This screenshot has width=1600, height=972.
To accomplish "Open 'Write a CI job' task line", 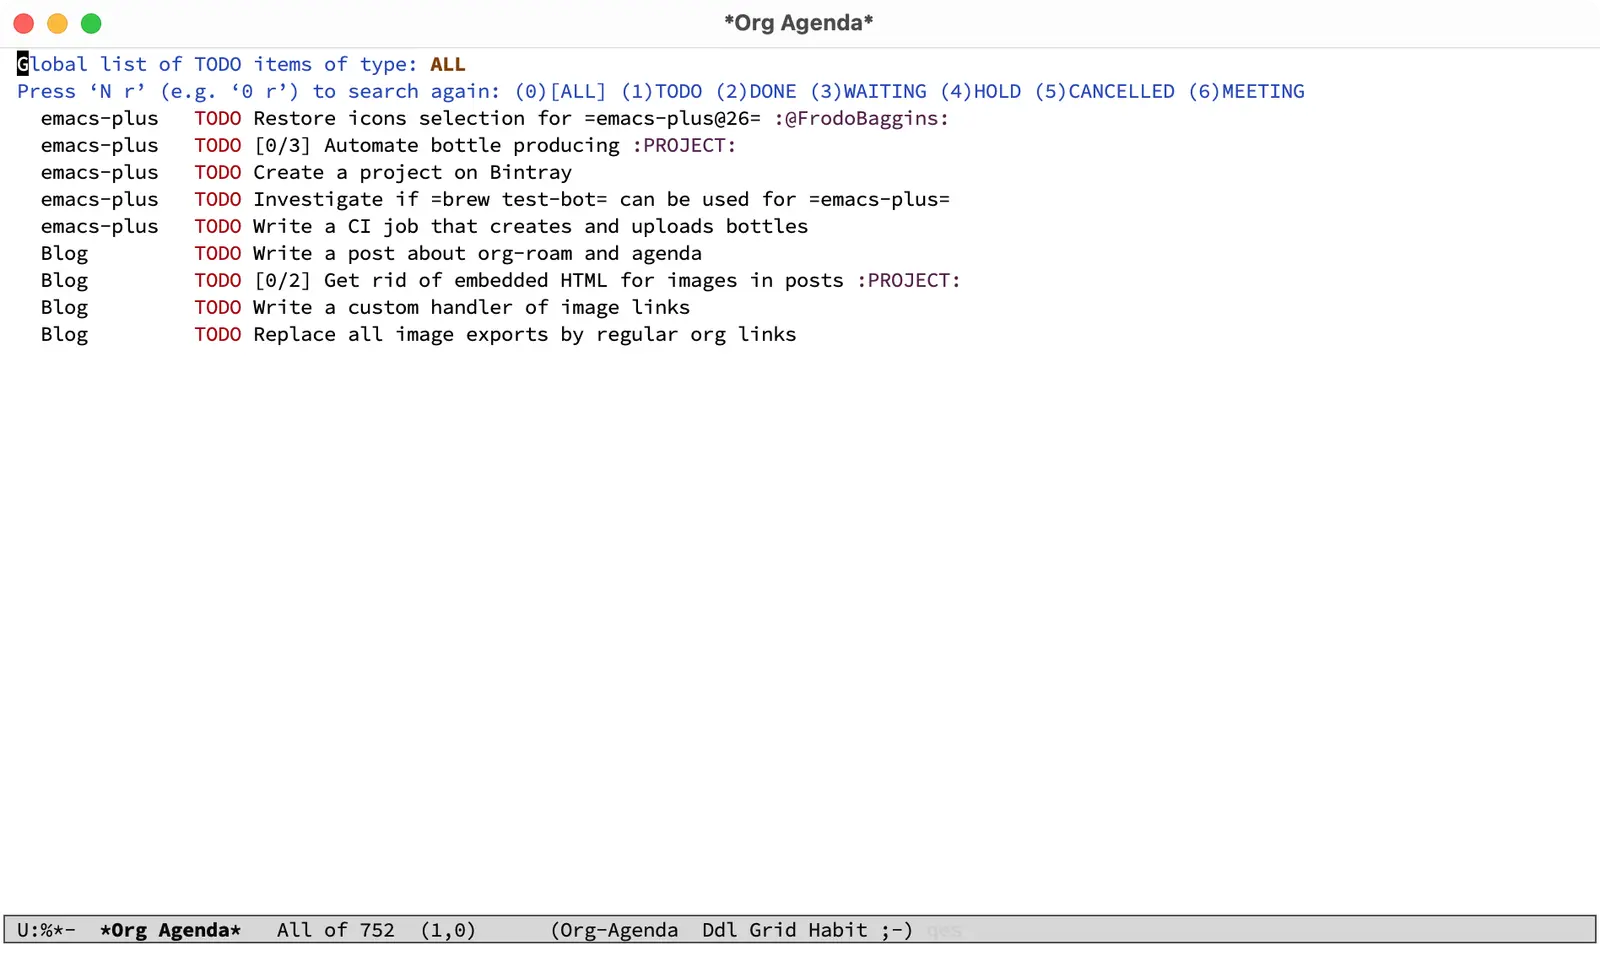I will pyautogui.click(x=530, y=227).
